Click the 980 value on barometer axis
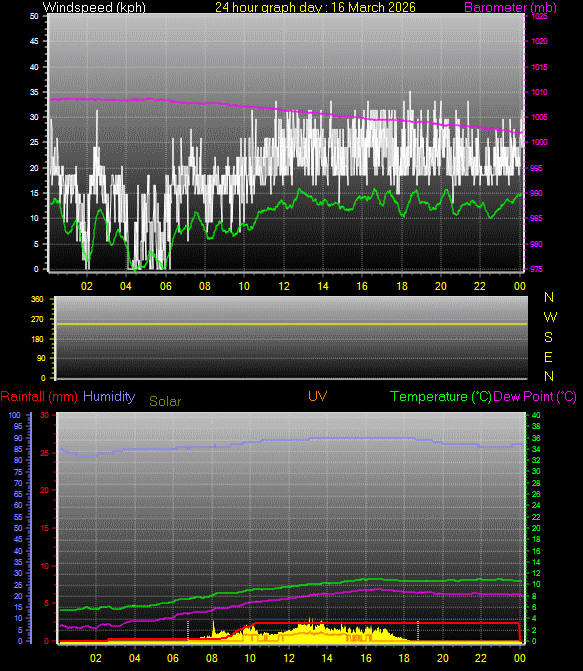The height and width of the screenshot is (671, 583). (536, 244)
